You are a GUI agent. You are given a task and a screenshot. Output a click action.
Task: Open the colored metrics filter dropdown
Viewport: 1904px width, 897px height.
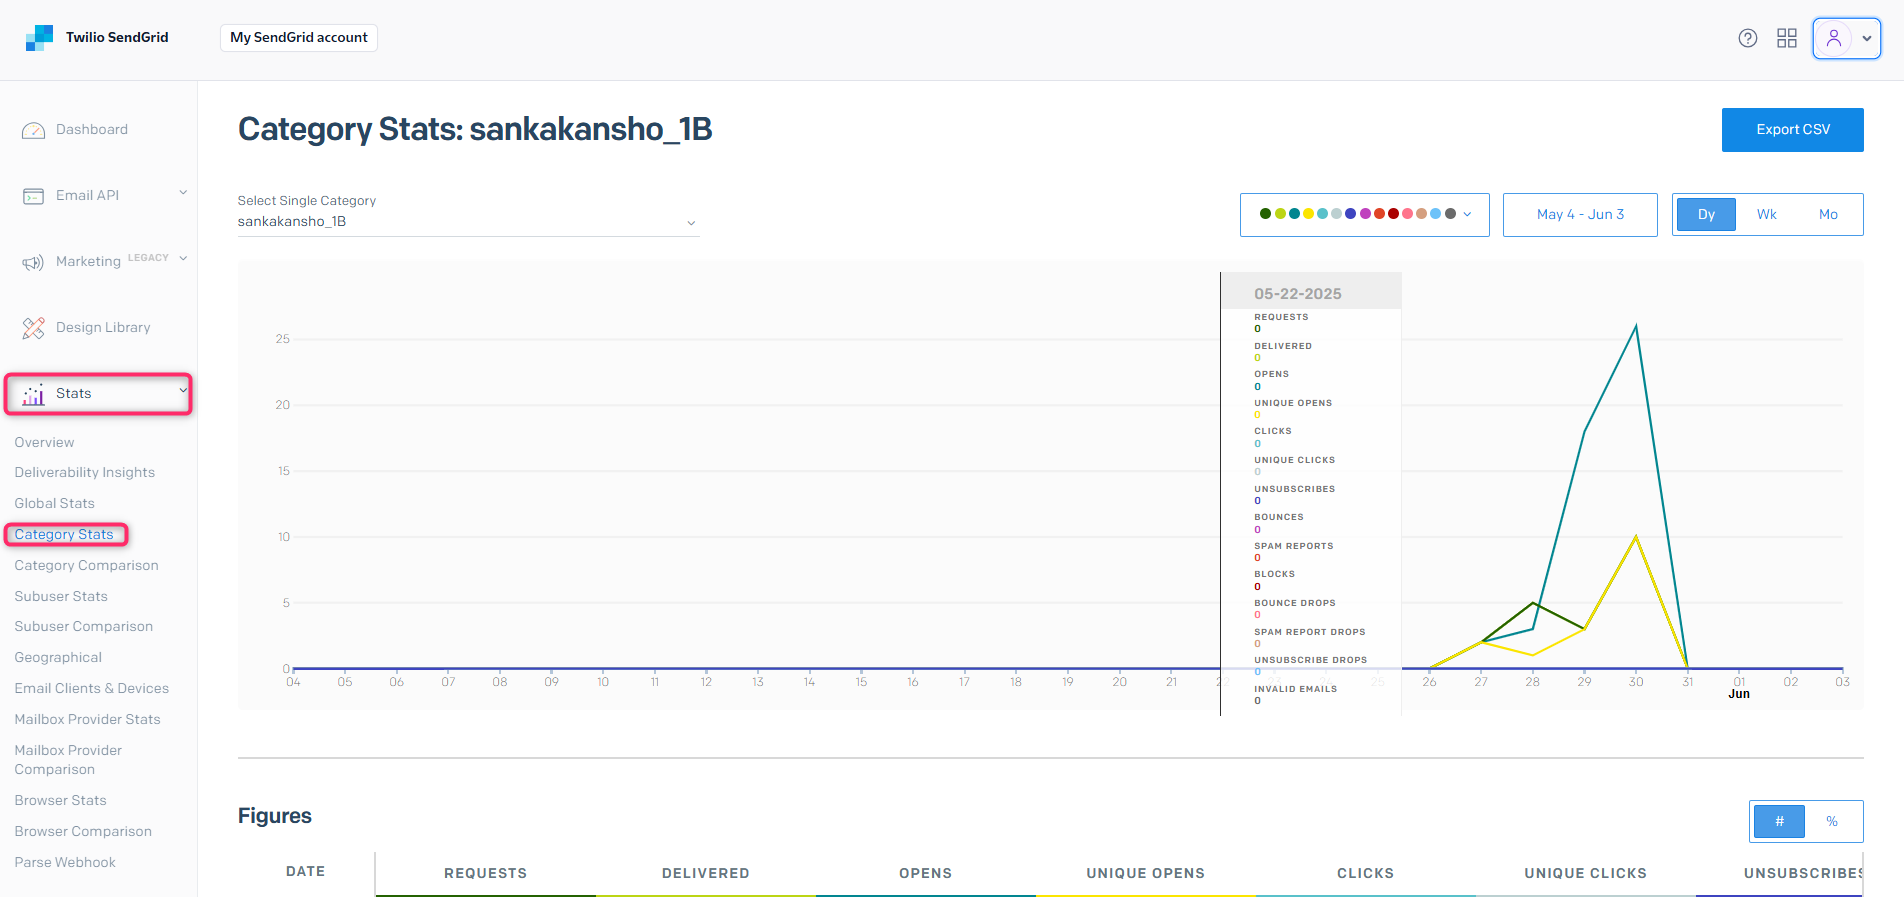pos(1364,215)
